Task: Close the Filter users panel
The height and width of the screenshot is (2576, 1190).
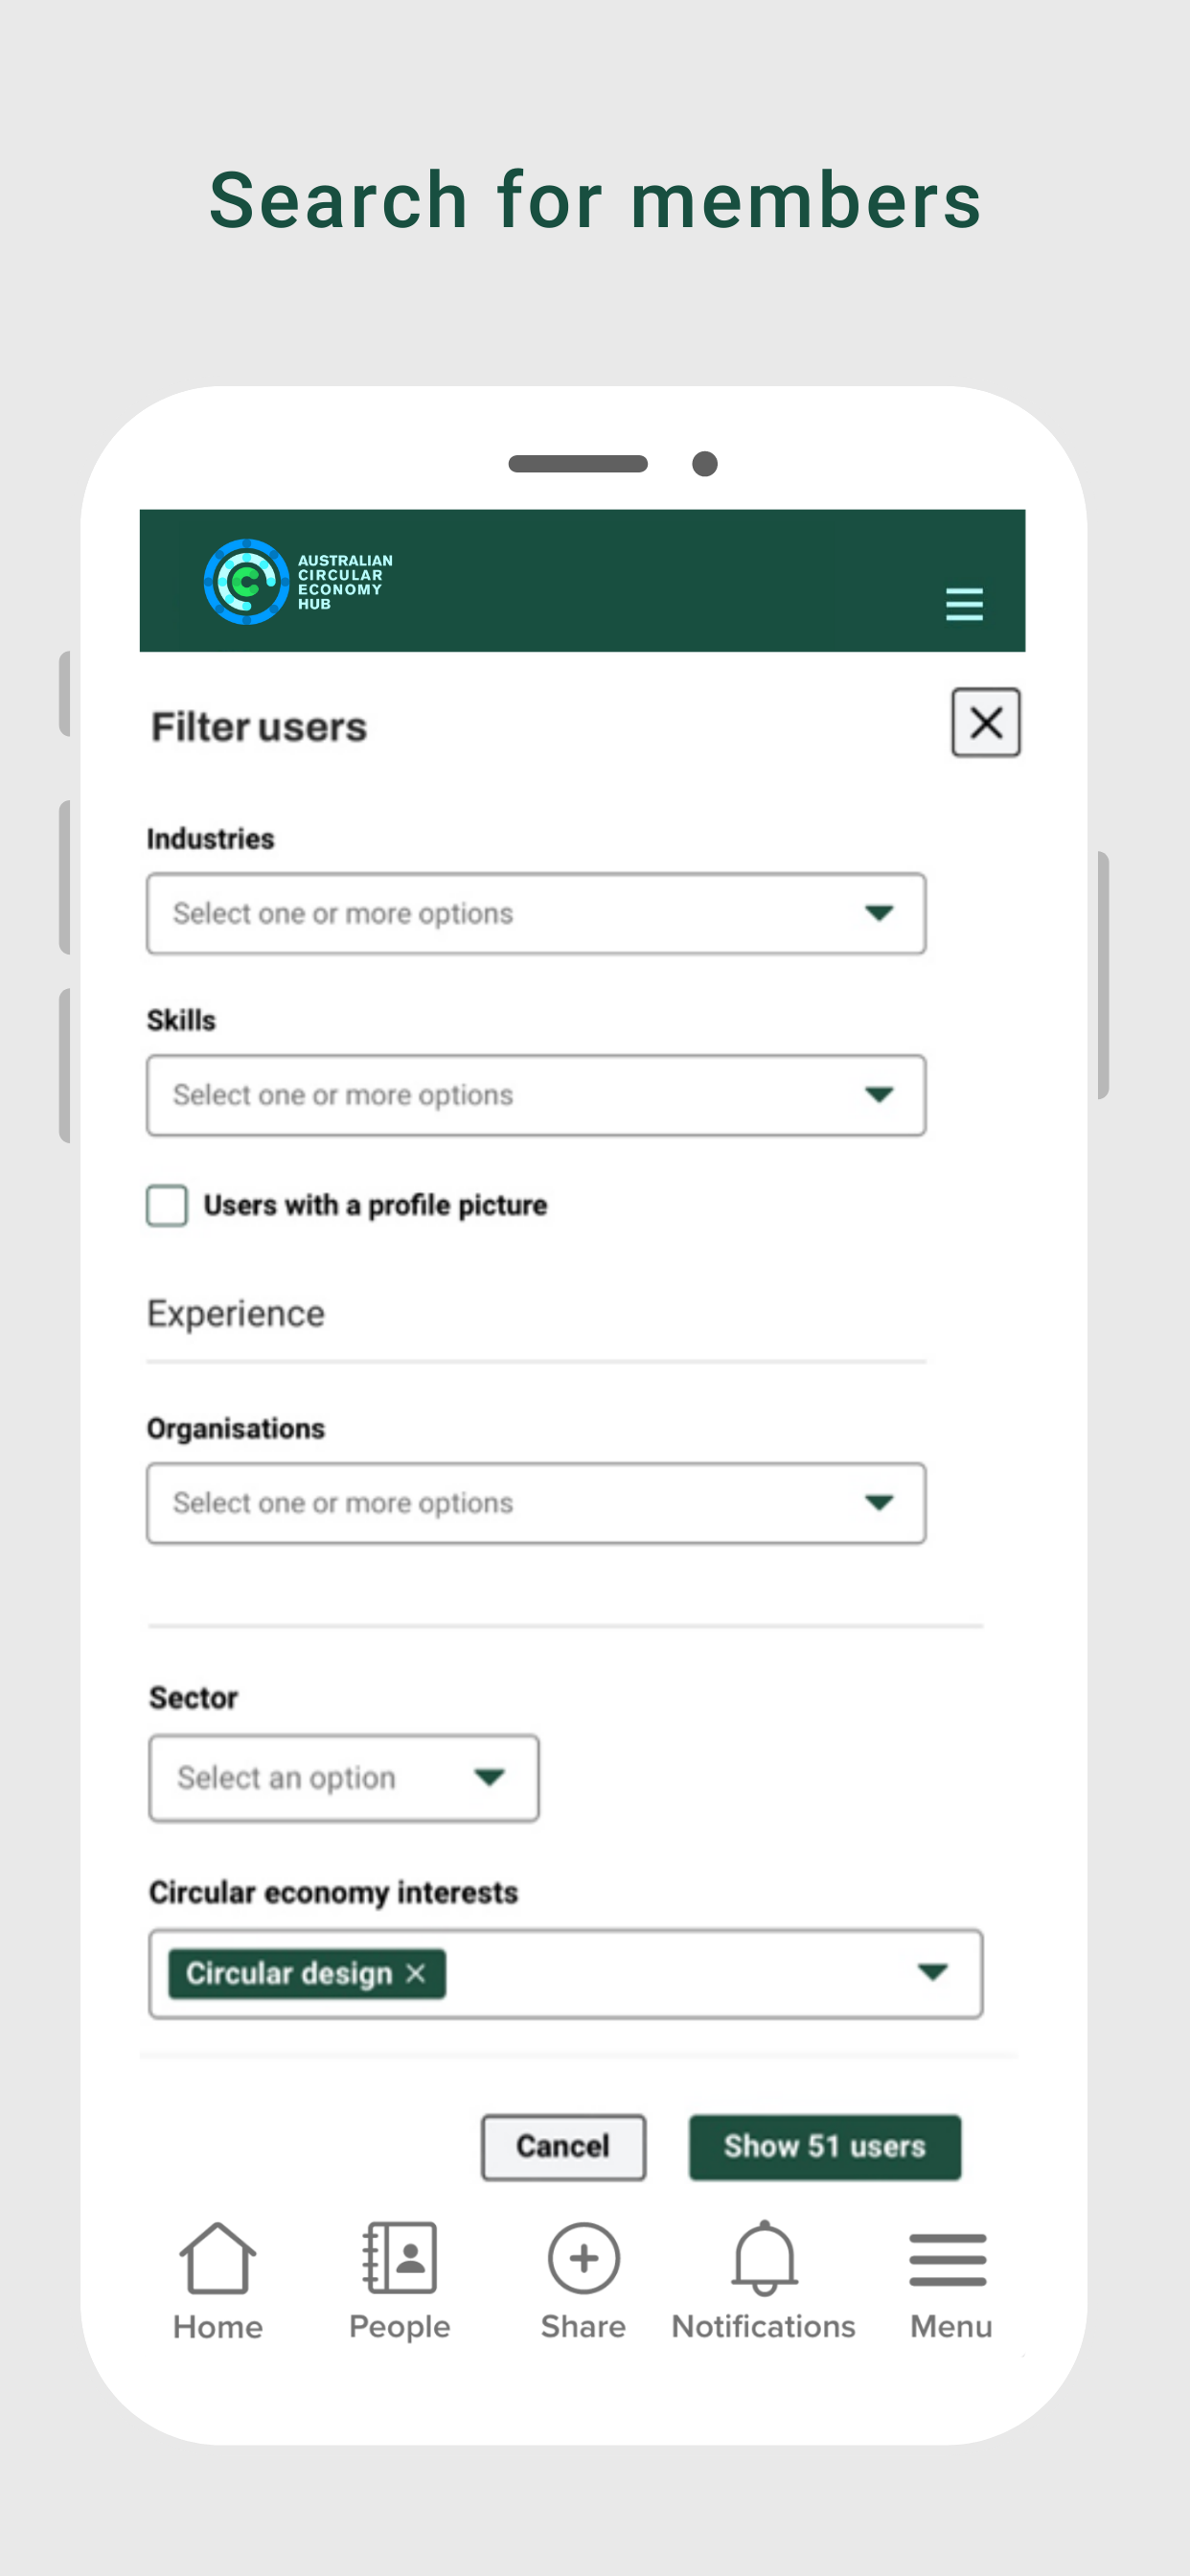Action: coord(985,722)
